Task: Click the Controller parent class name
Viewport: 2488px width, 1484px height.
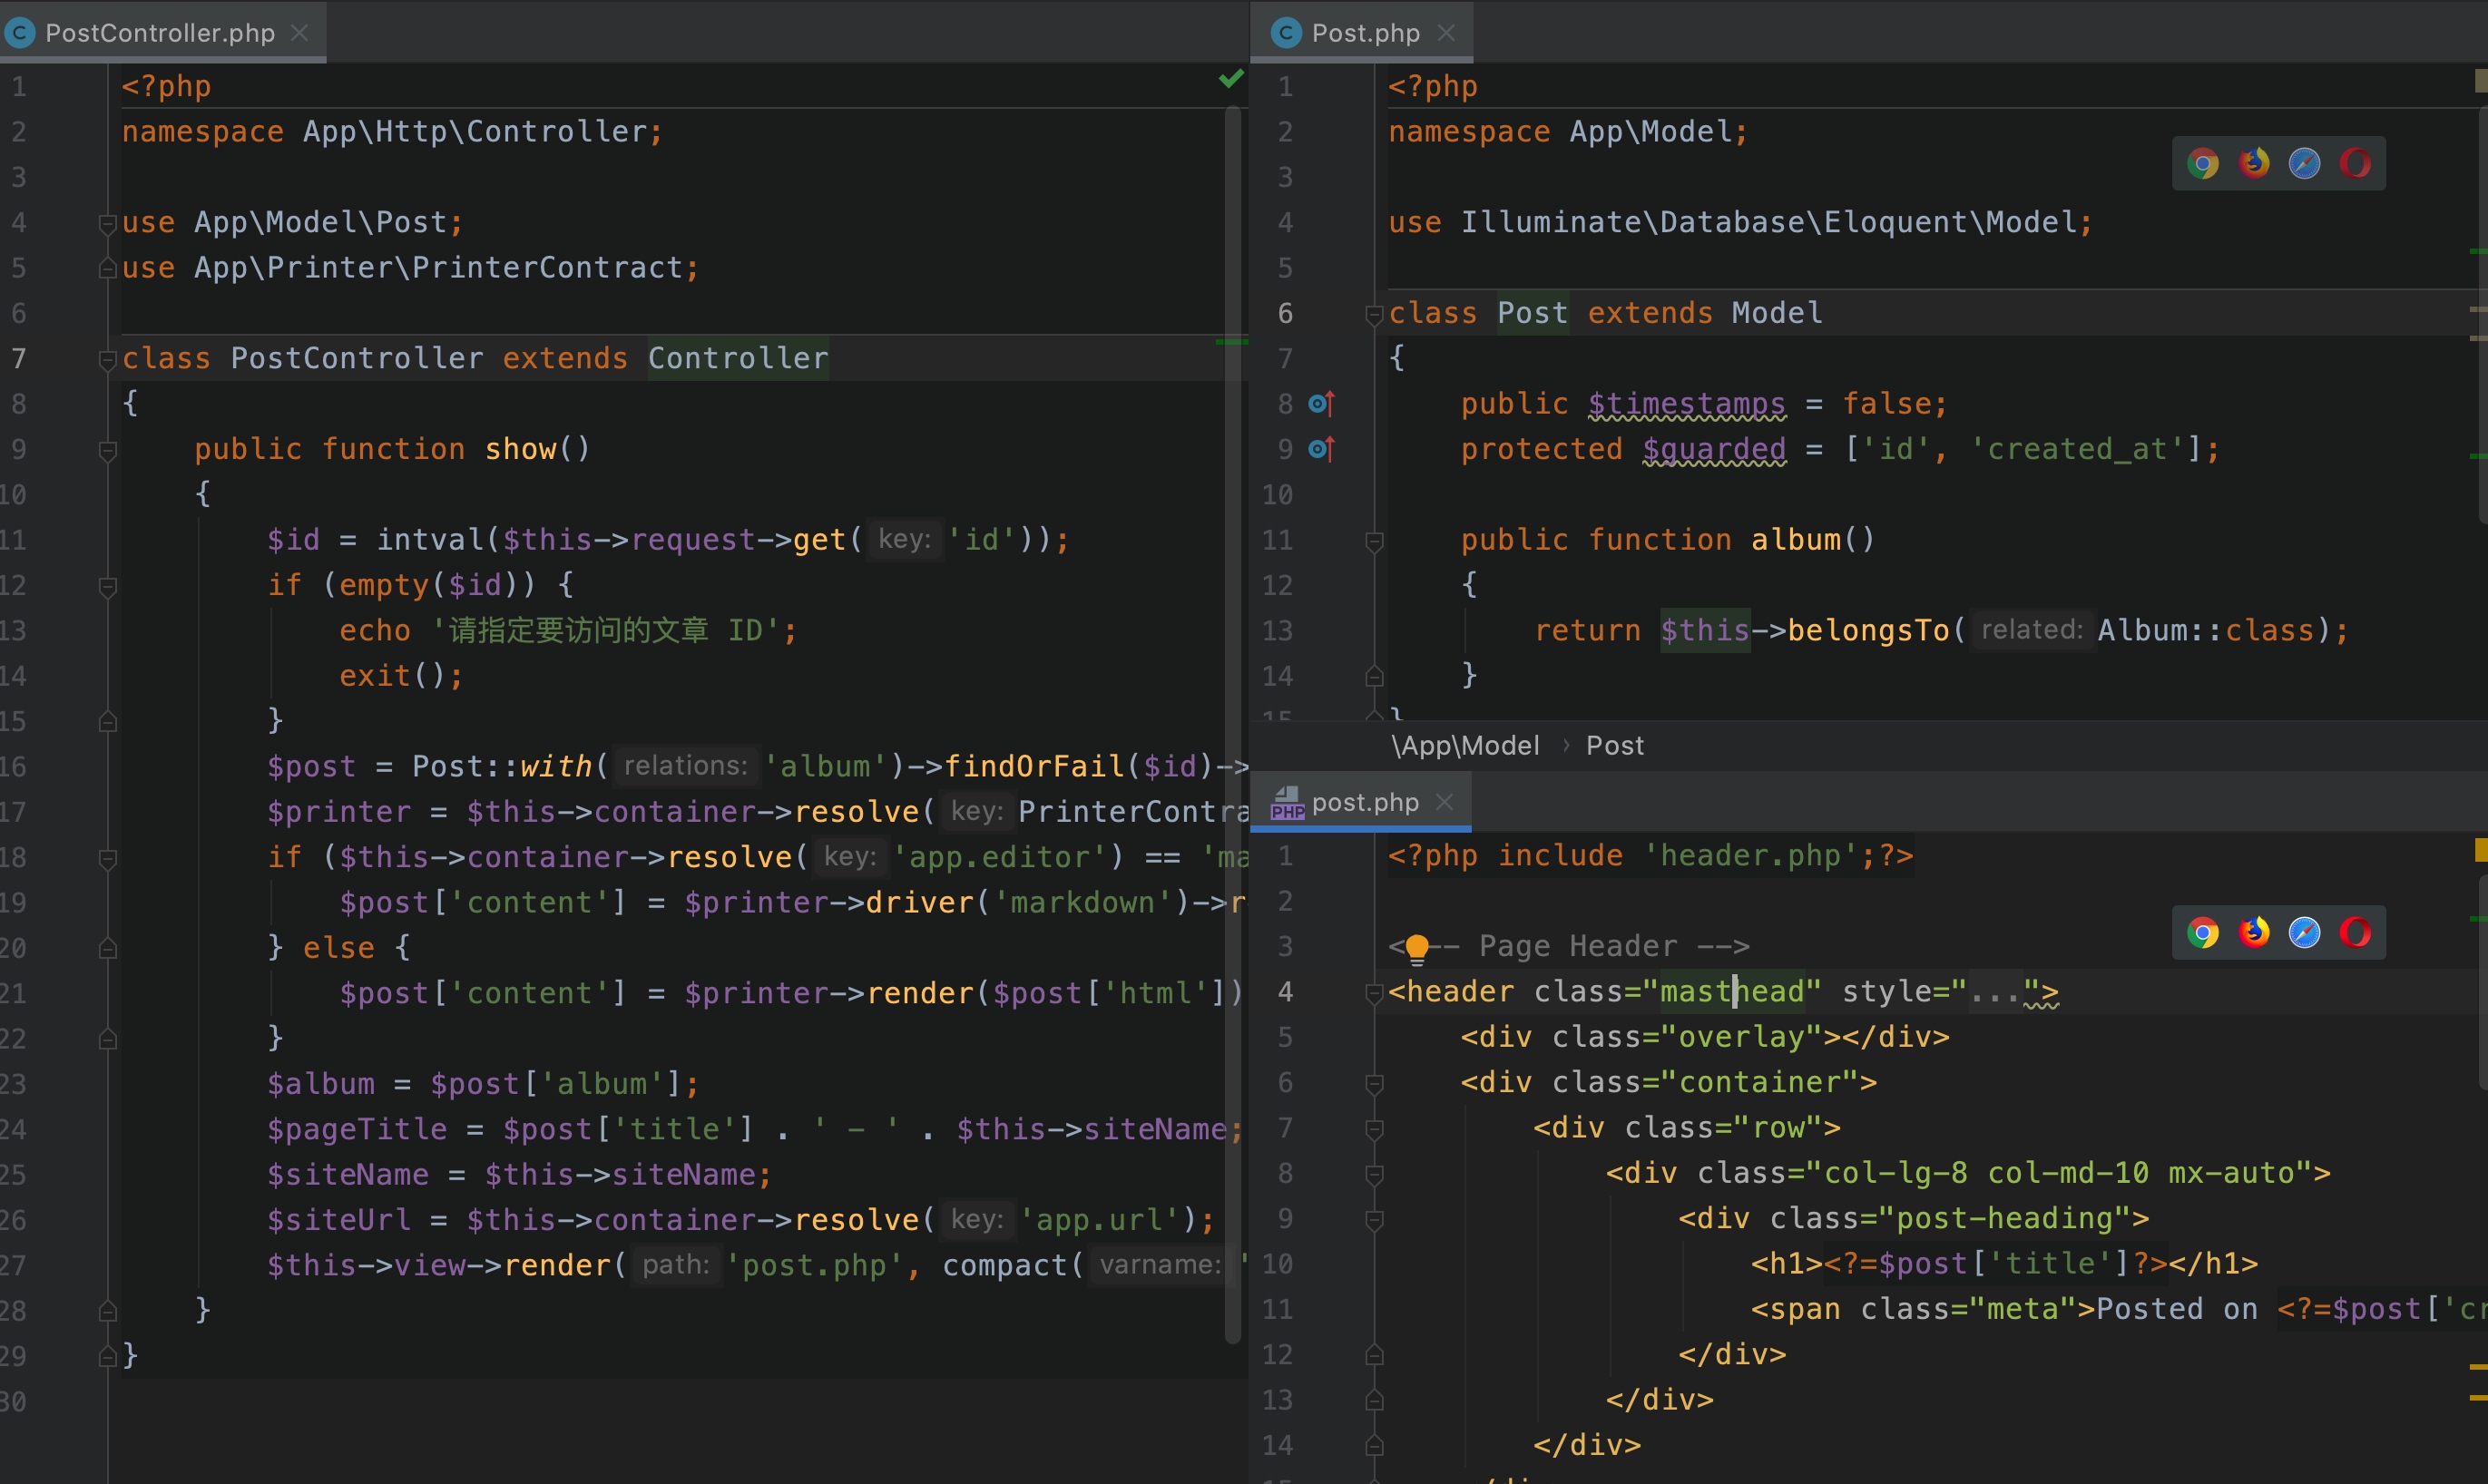Action: 738,359
